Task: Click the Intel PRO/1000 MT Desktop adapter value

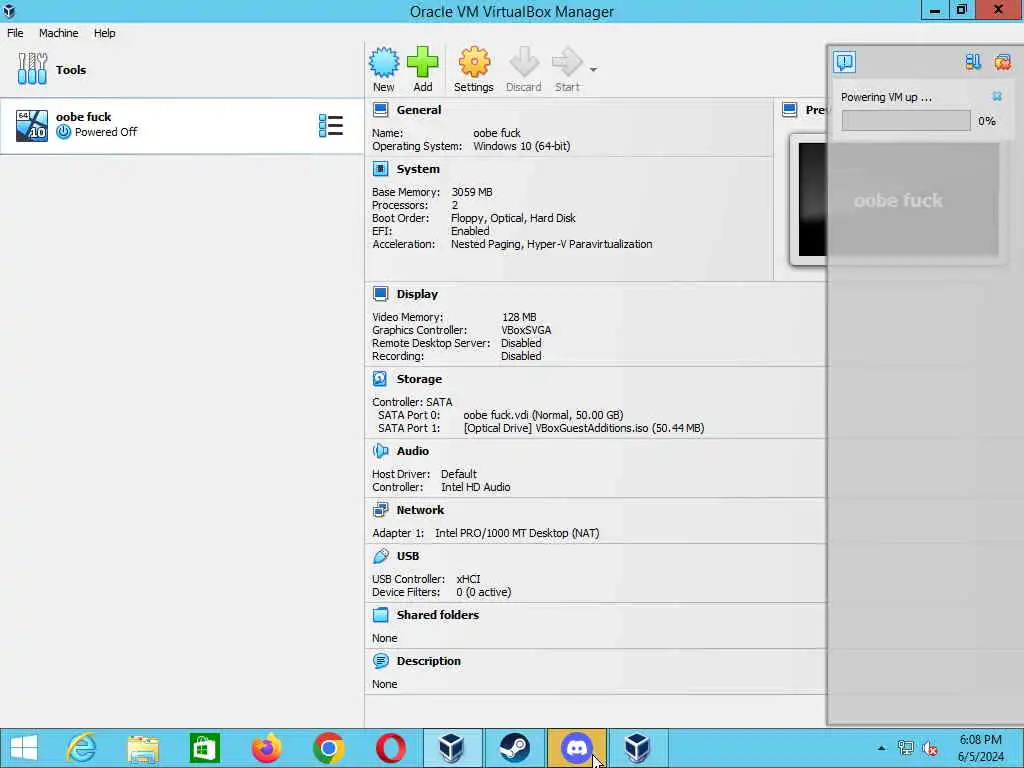Action: (x=517, y=534)
